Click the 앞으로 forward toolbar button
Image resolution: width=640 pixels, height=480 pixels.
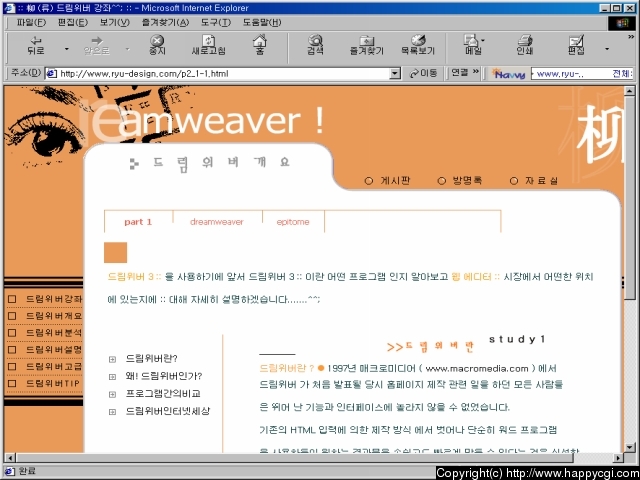point(97,46)
